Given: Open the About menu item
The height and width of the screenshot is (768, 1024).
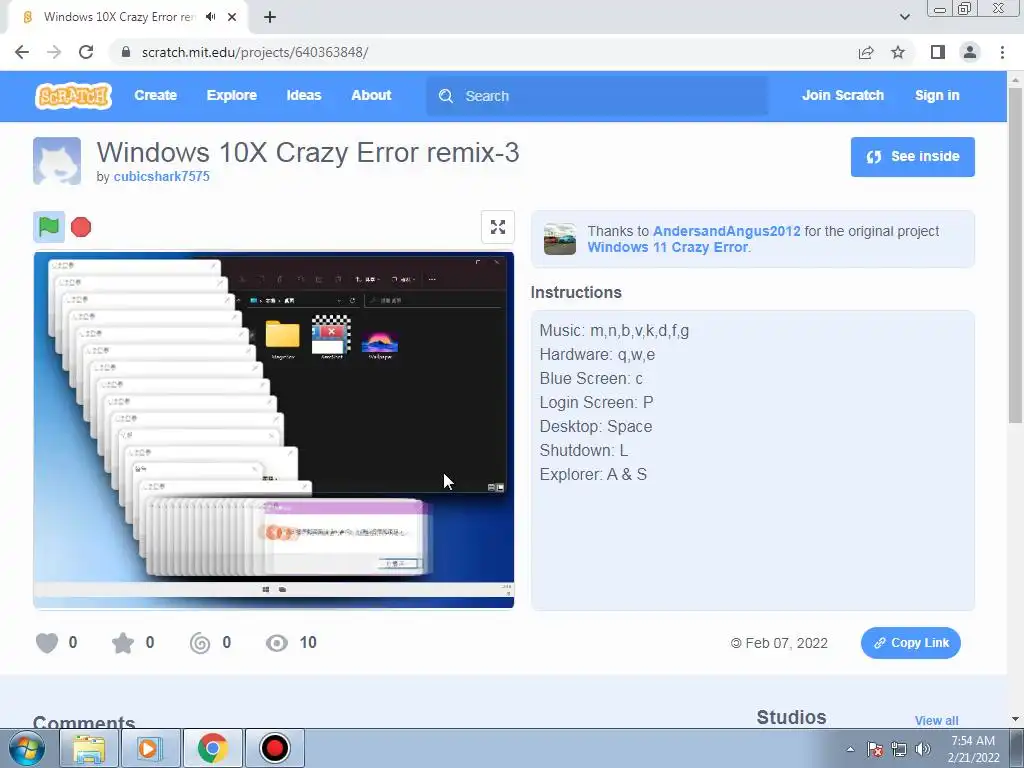Looking at the screenshot, I should [x=371, y=95].
